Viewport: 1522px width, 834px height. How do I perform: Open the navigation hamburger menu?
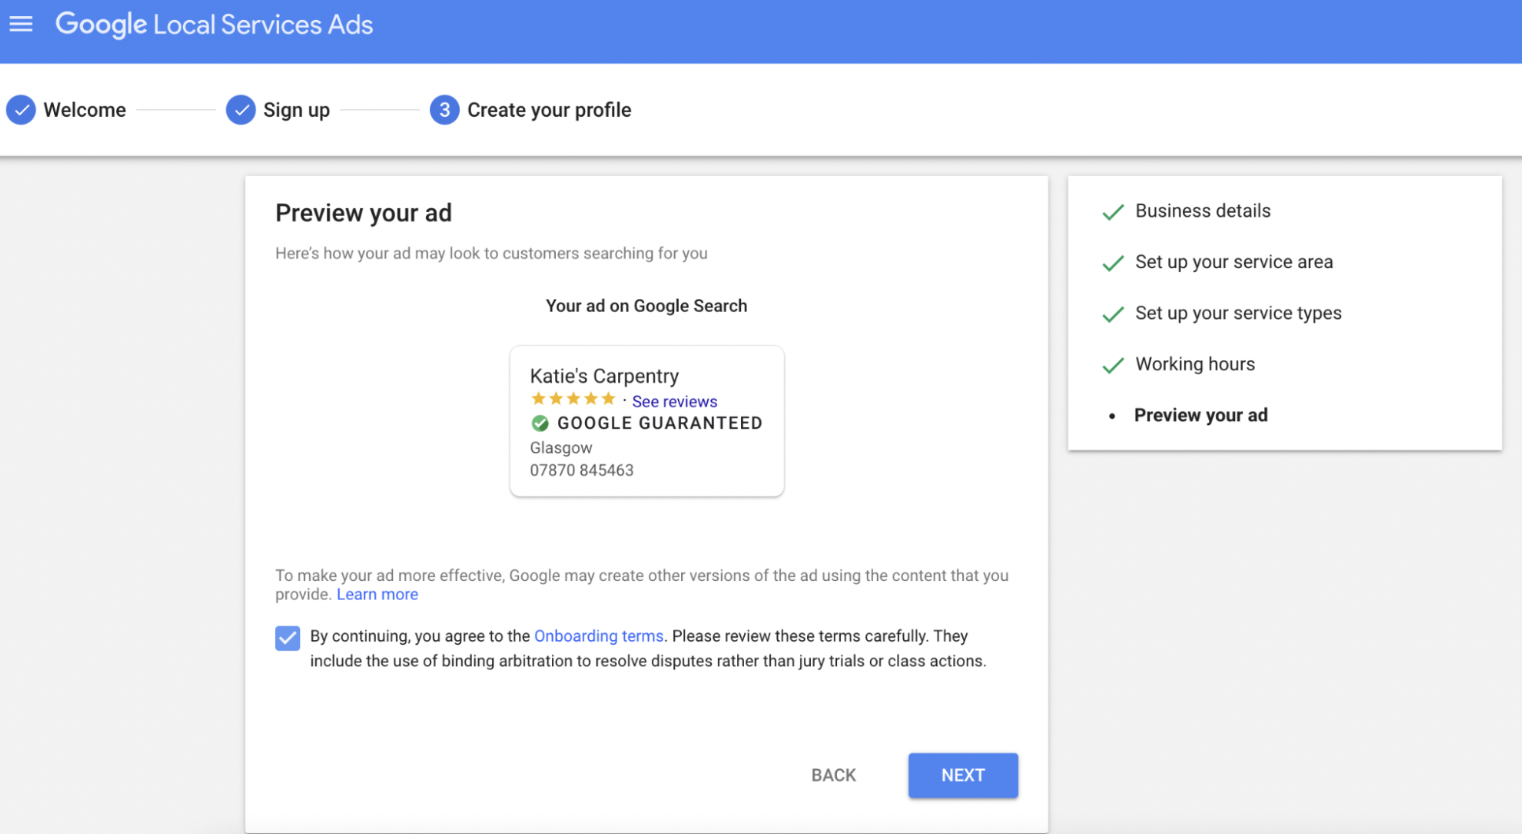click(x=21, y=24)
